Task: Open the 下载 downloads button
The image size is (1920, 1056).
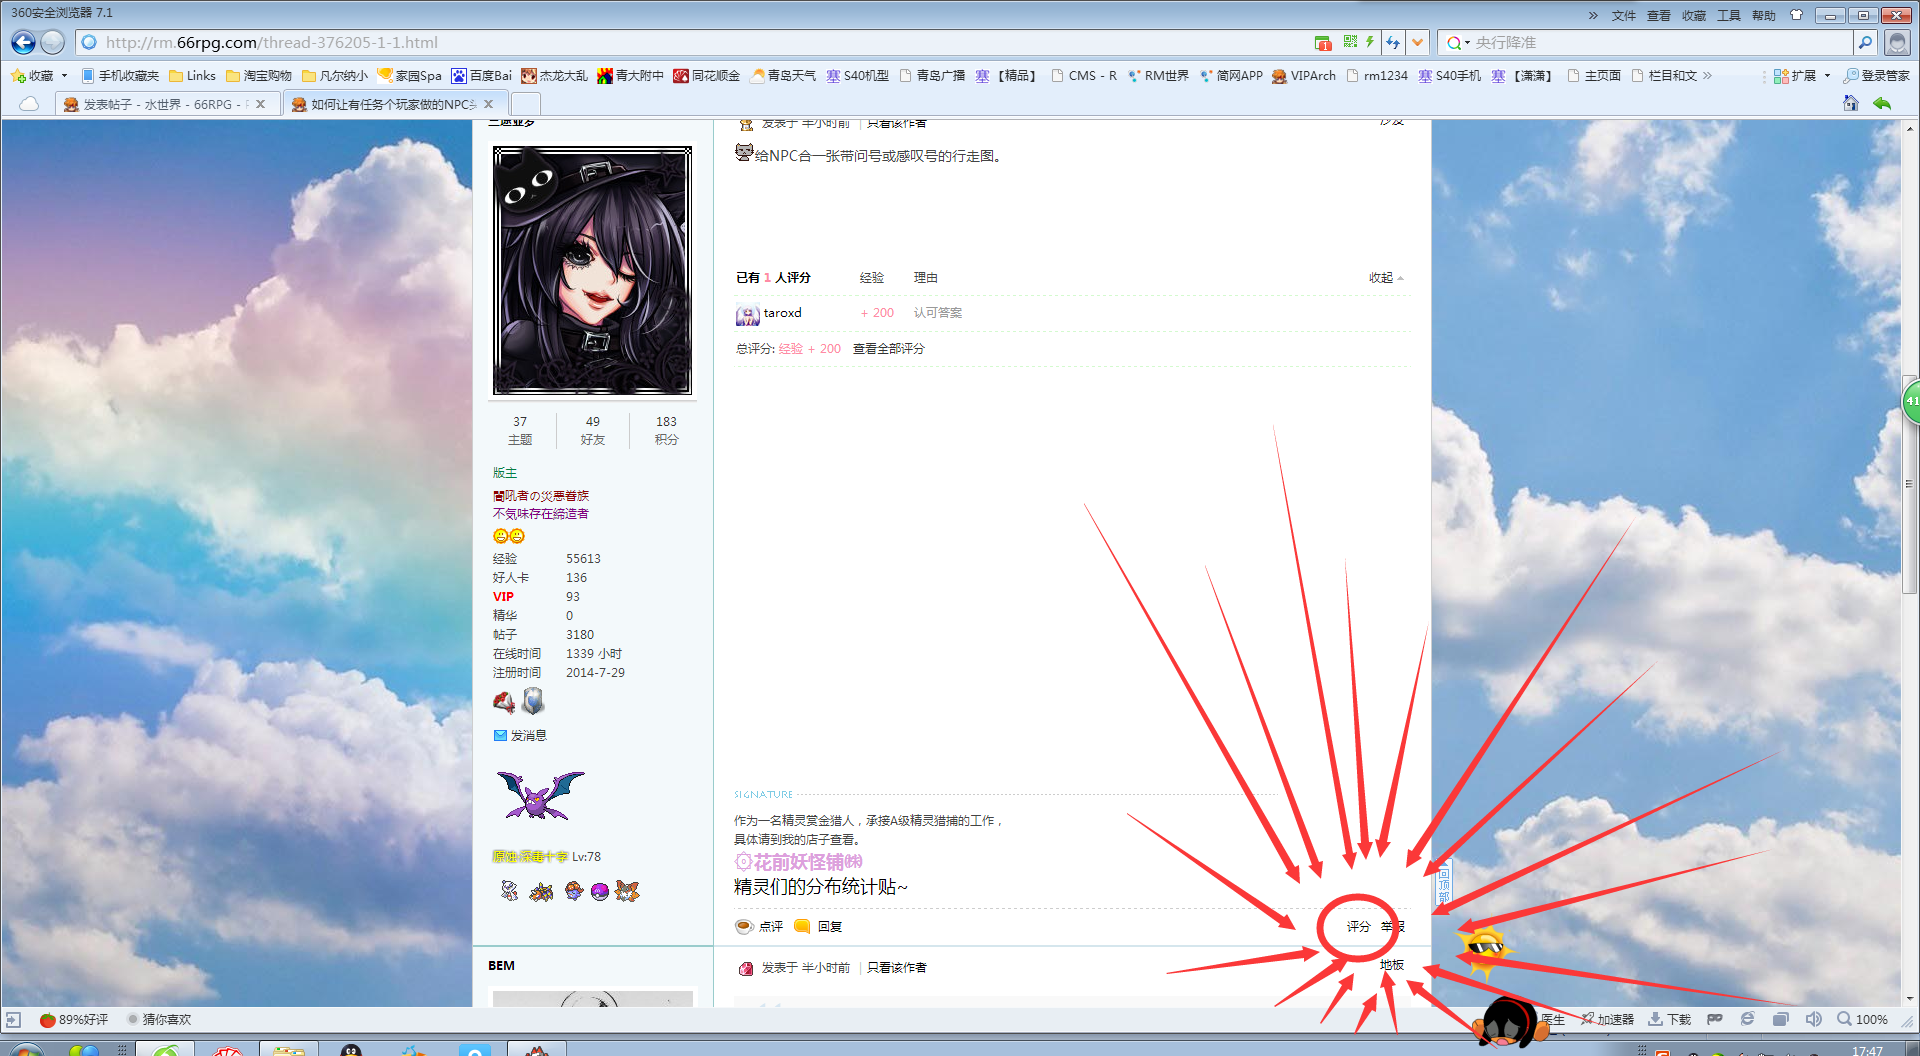Action: coord(1670,1019)
